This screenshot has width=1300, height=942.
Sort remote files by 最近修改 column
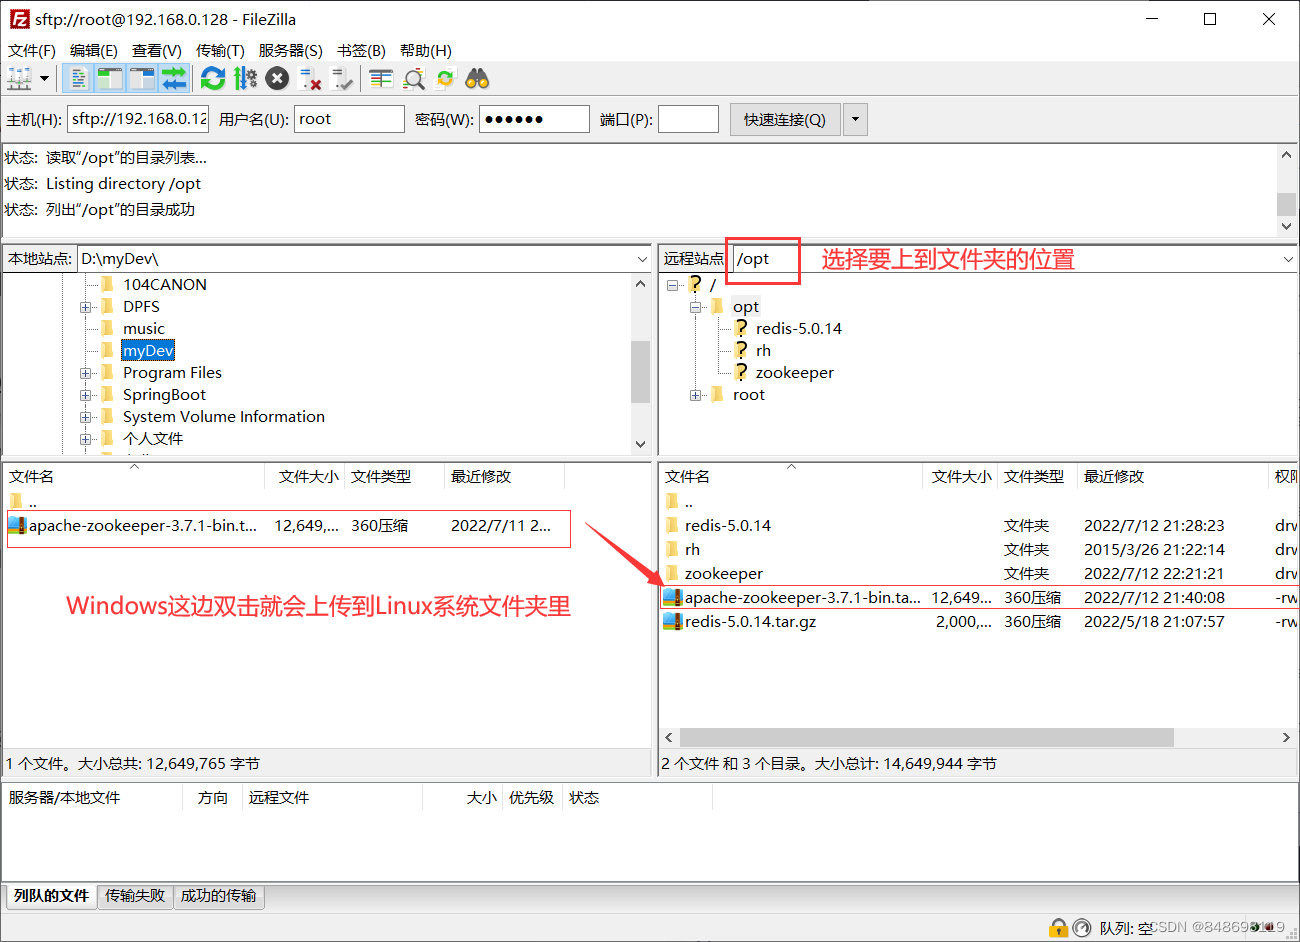coord(1173,476)
